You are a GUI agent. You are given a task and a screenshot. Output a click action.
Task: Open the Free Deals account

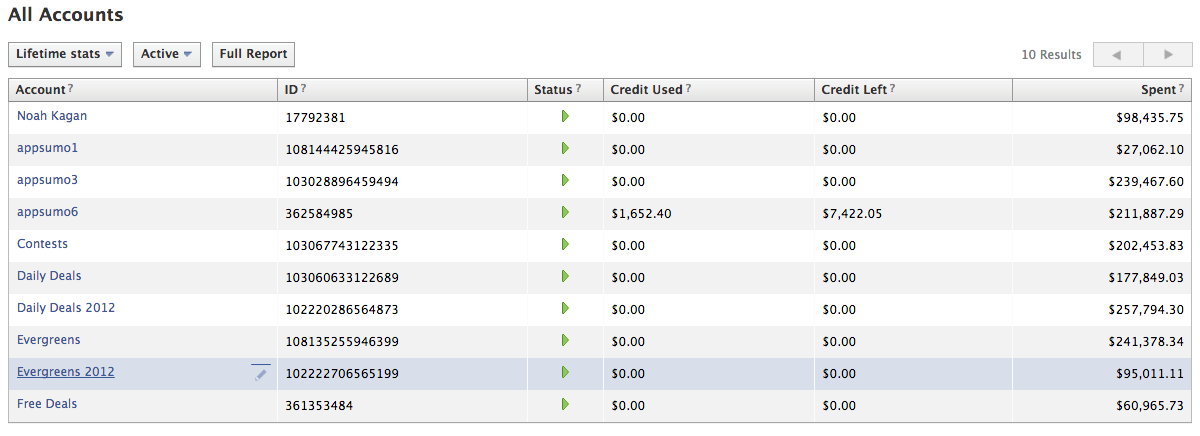tap(47, 404)
